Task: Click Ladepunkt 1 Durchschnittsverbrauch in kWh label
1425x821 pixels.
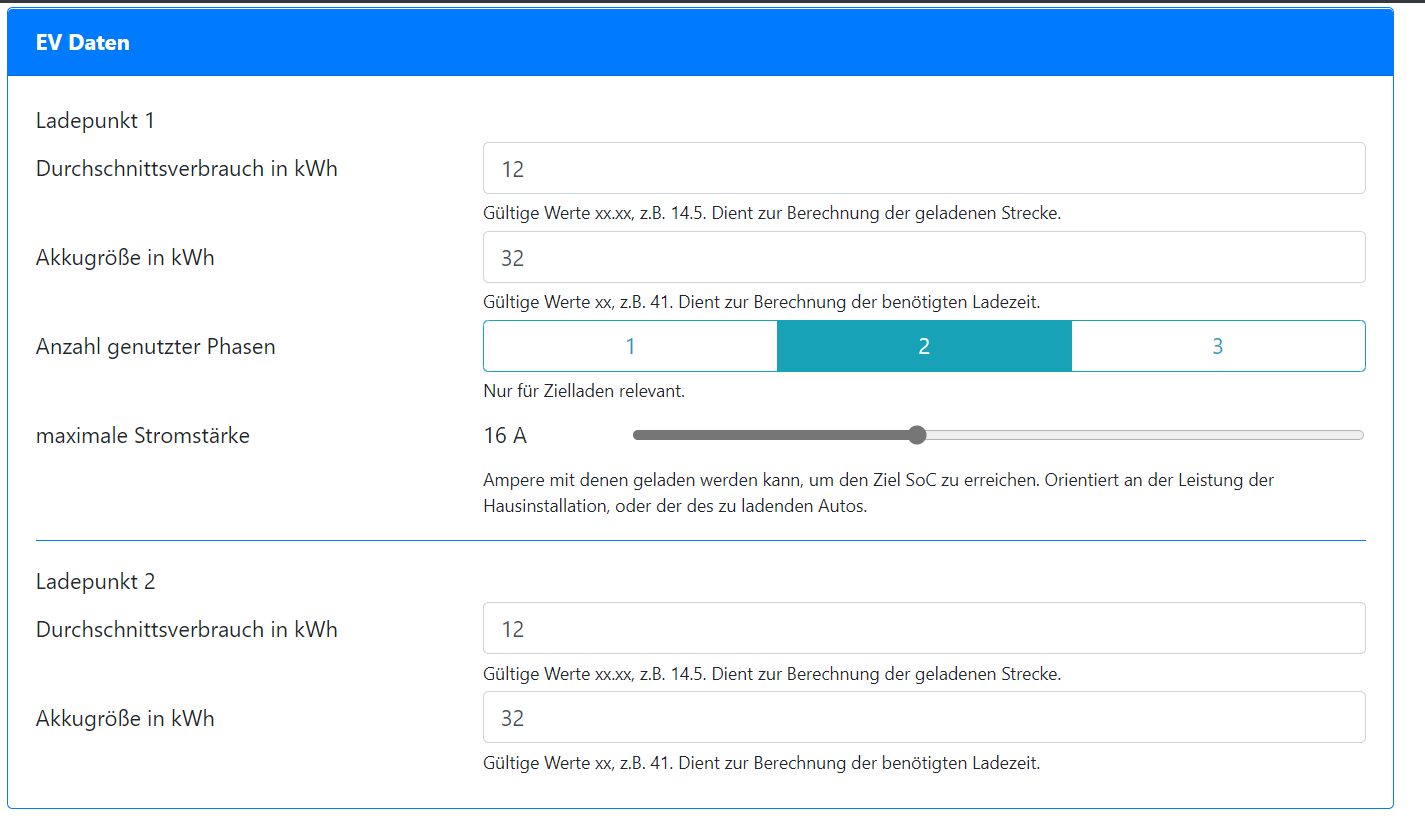Action: click(x=187, y=168)
